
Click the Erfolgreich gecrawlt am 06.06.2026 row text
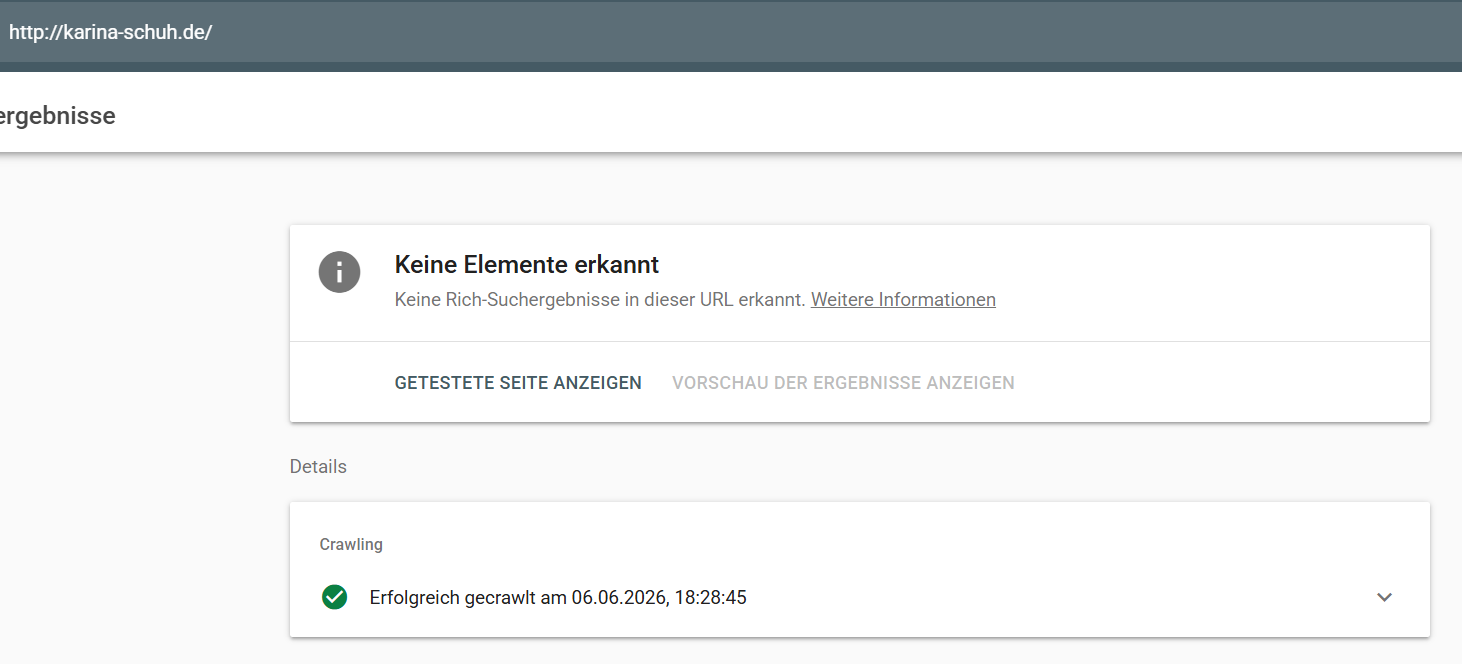[558, 598]
